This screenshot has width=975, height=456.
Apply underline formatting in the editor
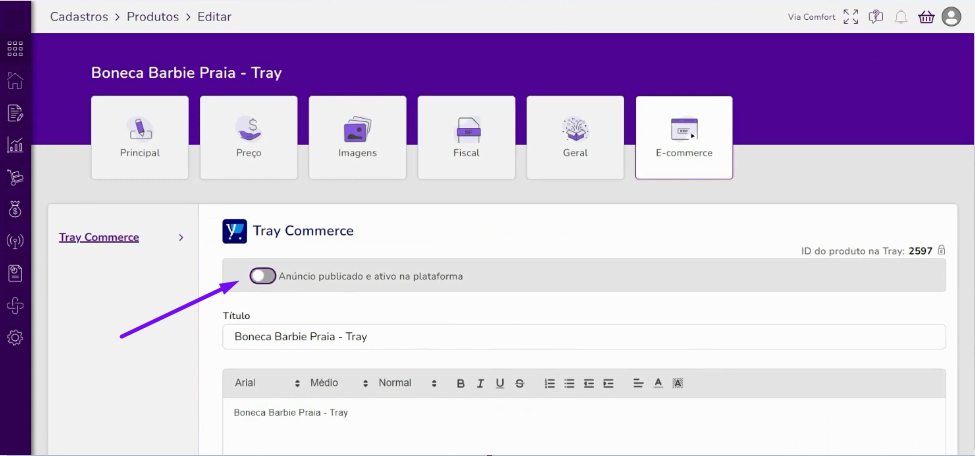500,383
